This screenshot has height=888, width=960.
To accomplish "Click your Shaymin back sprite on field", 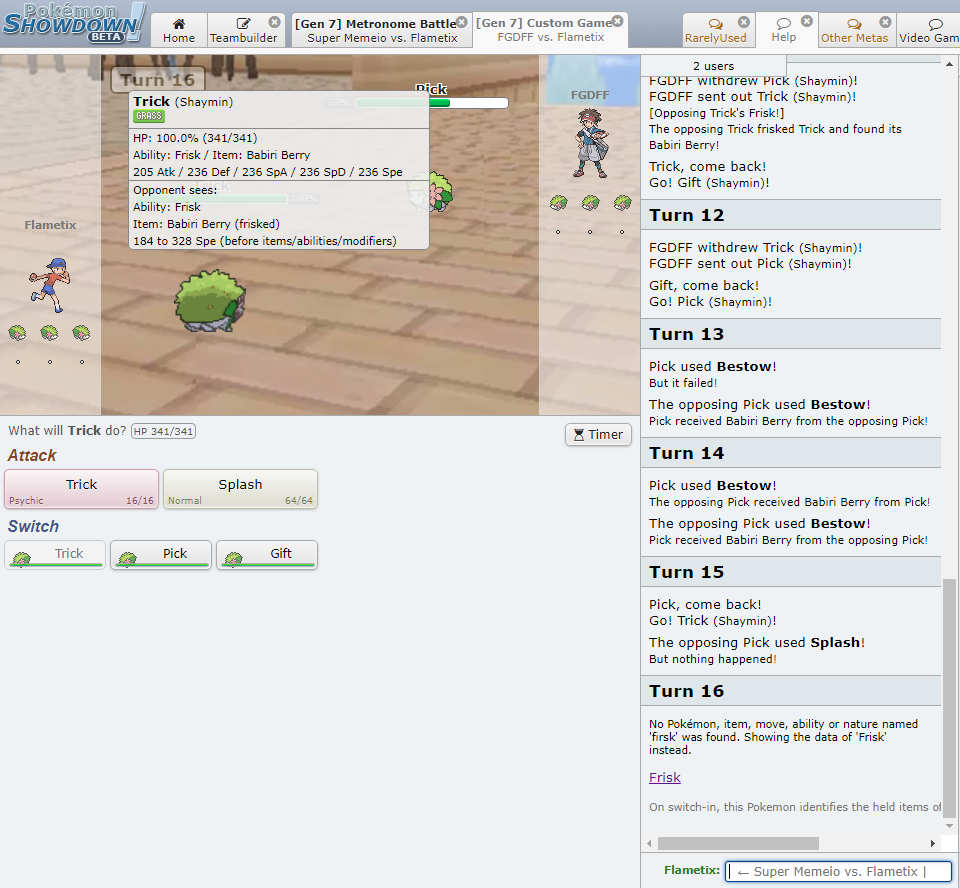I will pos(210,301).
